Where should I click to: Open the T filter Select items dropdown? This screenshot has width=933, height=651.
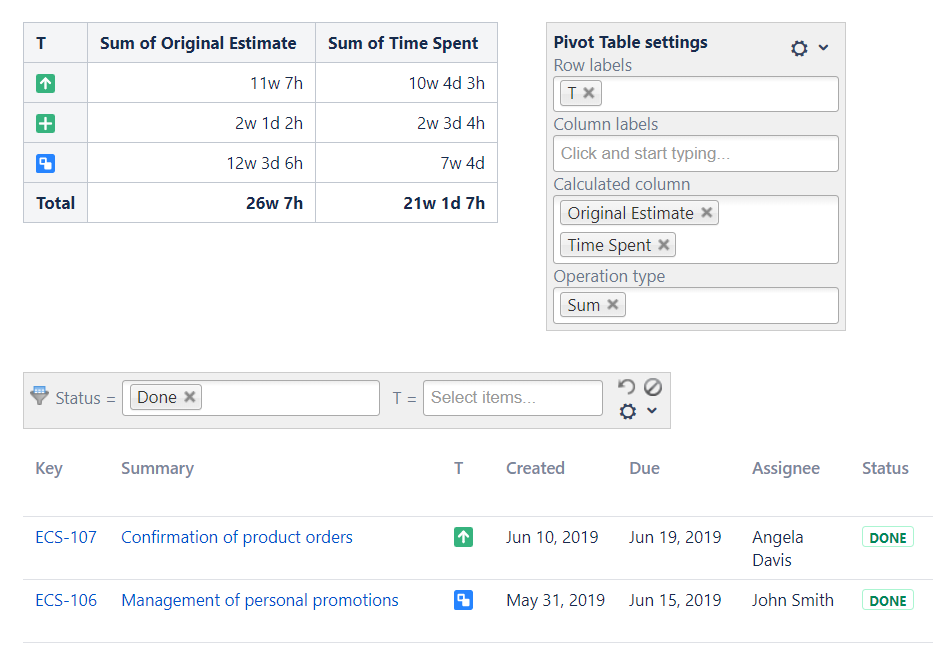(512, 397)
